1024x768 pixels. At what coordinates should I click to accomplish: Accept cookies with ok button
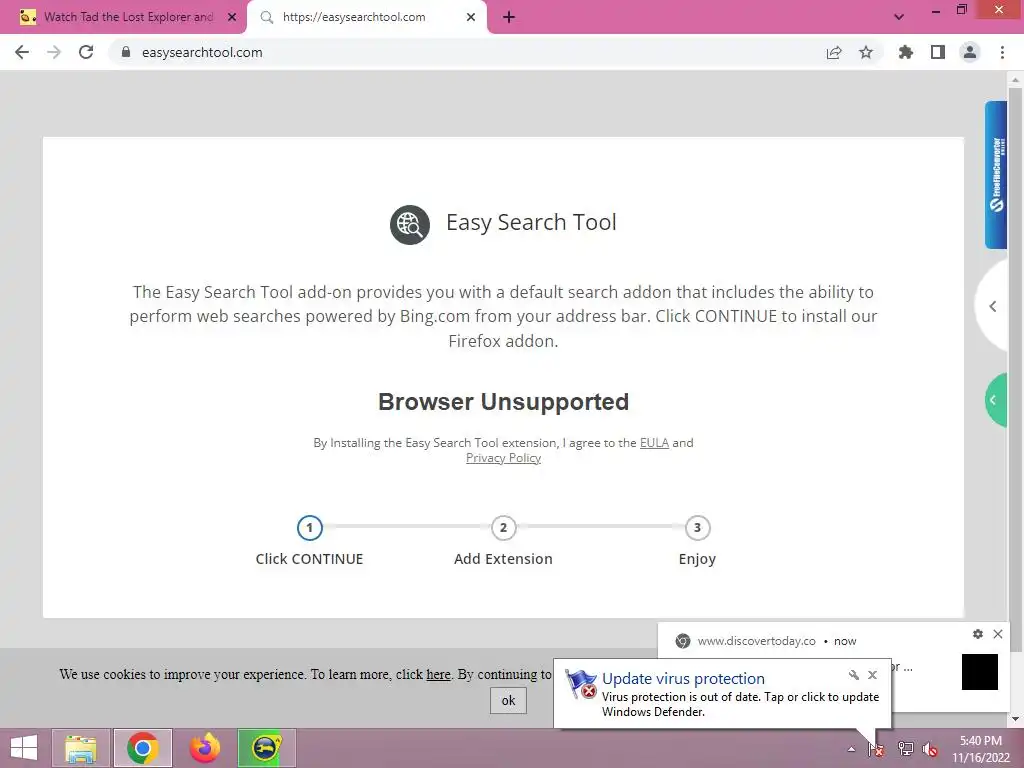[x=508, y=701]
